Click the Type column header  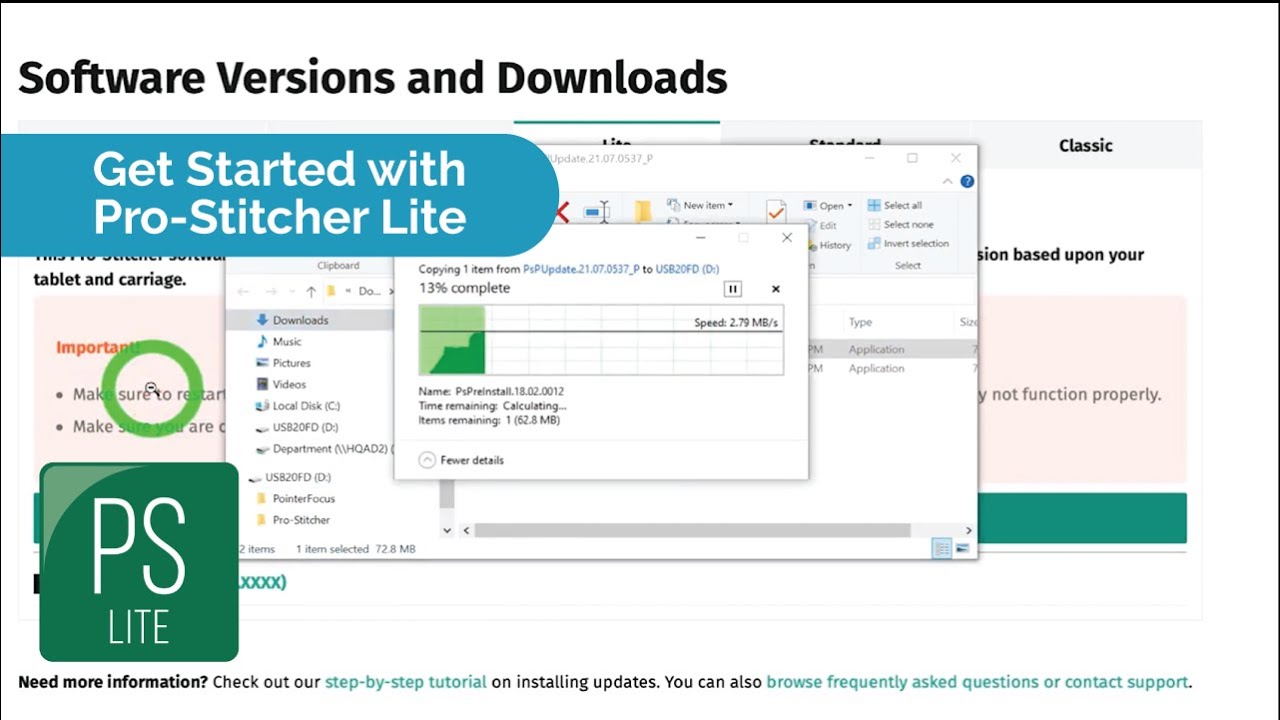point(860,322)
